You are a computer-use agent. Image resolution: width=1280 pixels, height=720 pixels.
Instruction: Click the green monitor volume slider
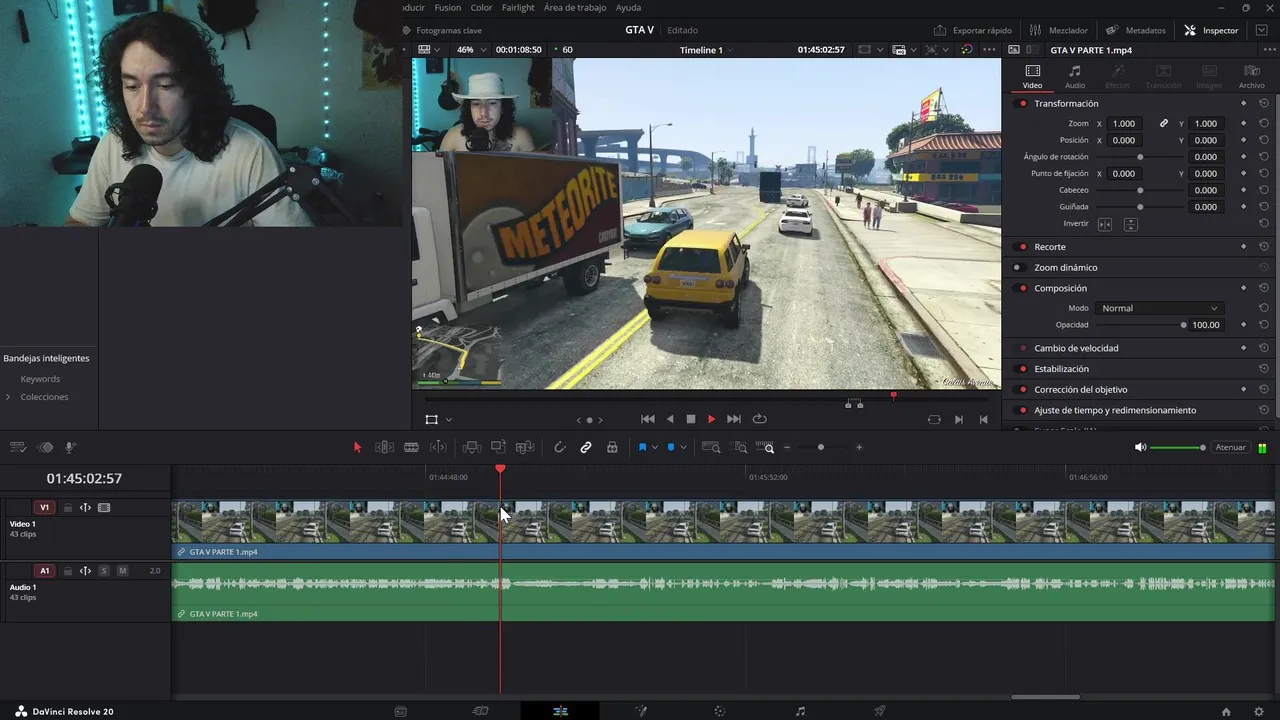point(1177,447)
